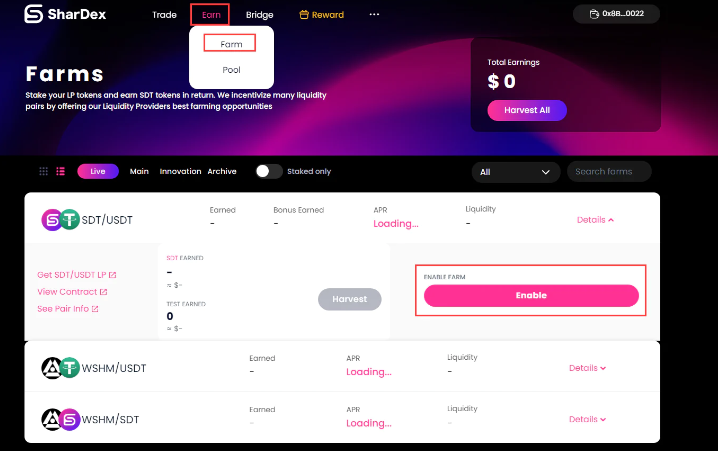
Task: Switch to list view layout icon
Action: [61, 171]
